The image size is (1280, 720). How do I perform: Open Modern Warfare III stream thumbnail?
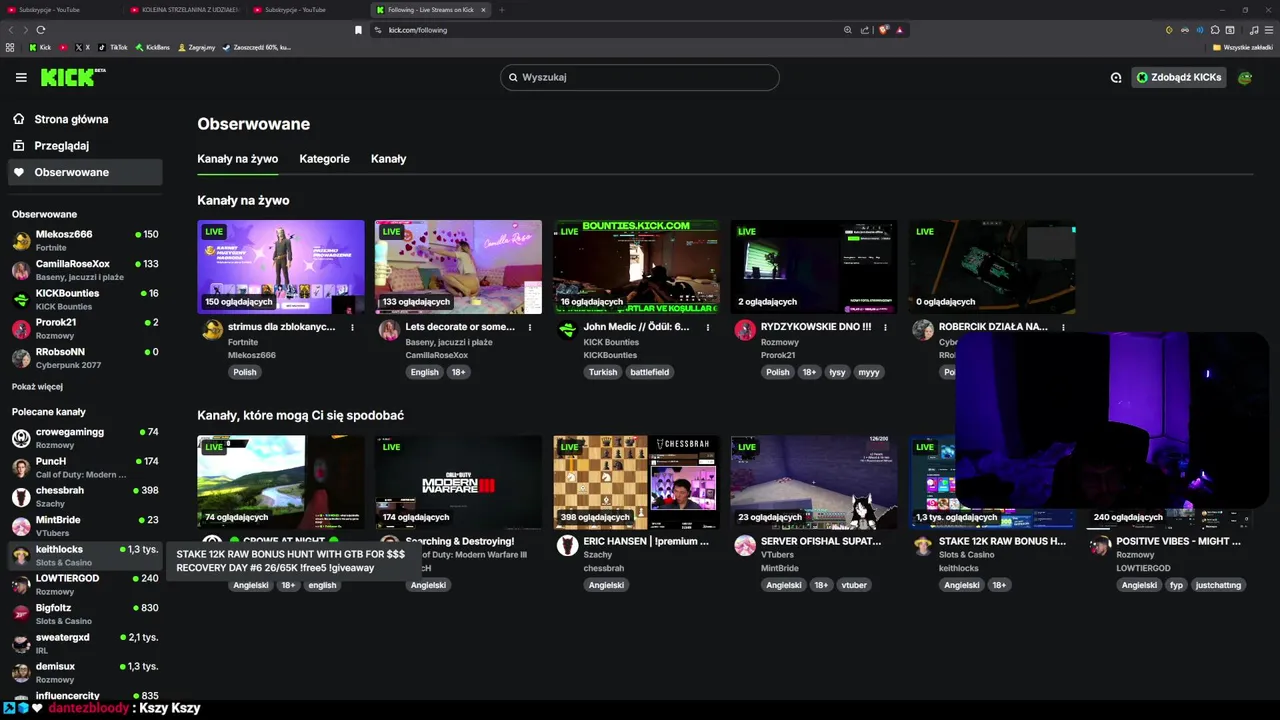[x=458, y=482]
